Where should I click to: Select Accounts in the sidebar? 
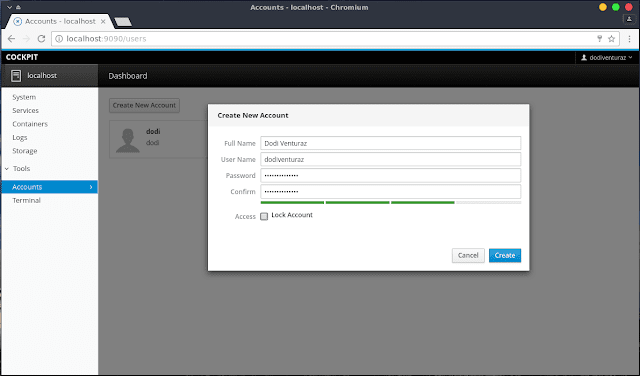(x=49, y=187)
